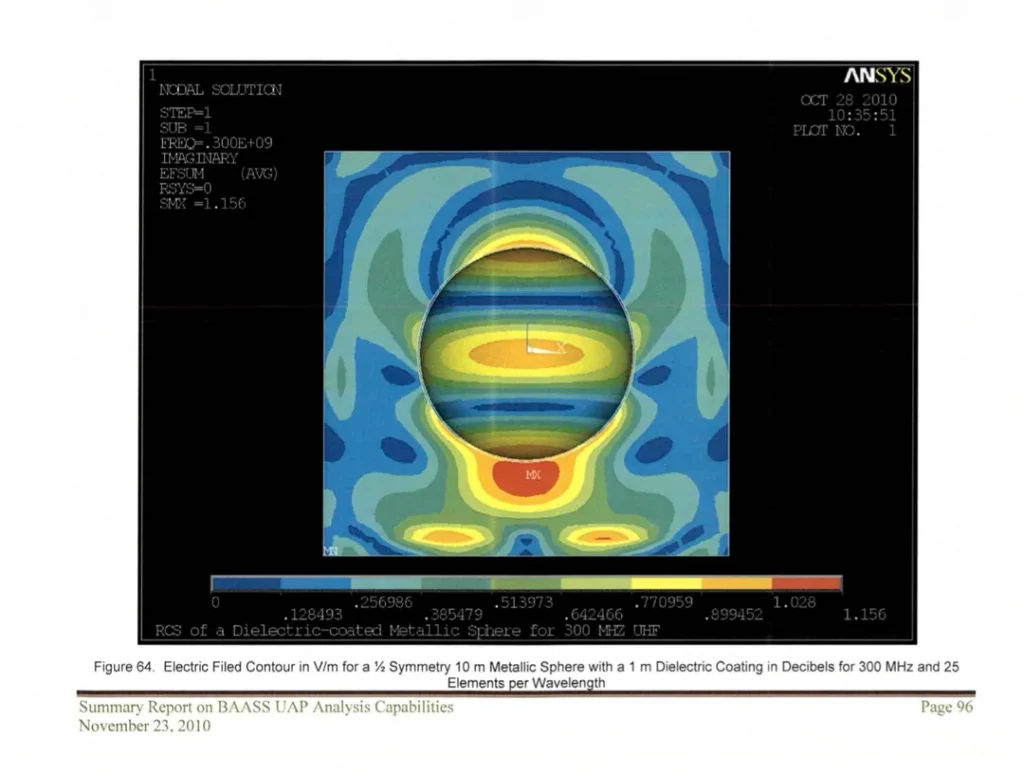This screenshot has height=775, width=1024.
Task: Click the November 23, 2010 footer date
Action: pos(144,726)
